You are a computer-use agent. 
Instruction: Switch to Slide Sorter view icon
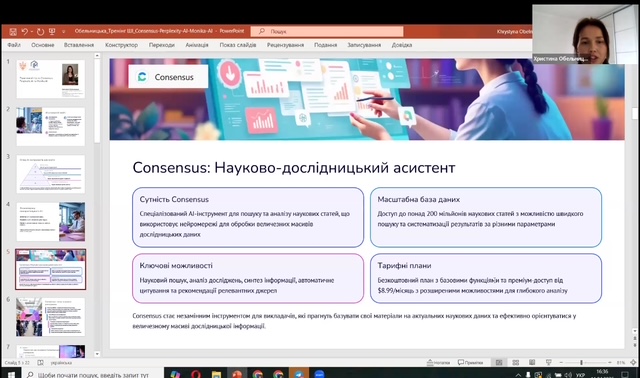(x=516, y=362)
